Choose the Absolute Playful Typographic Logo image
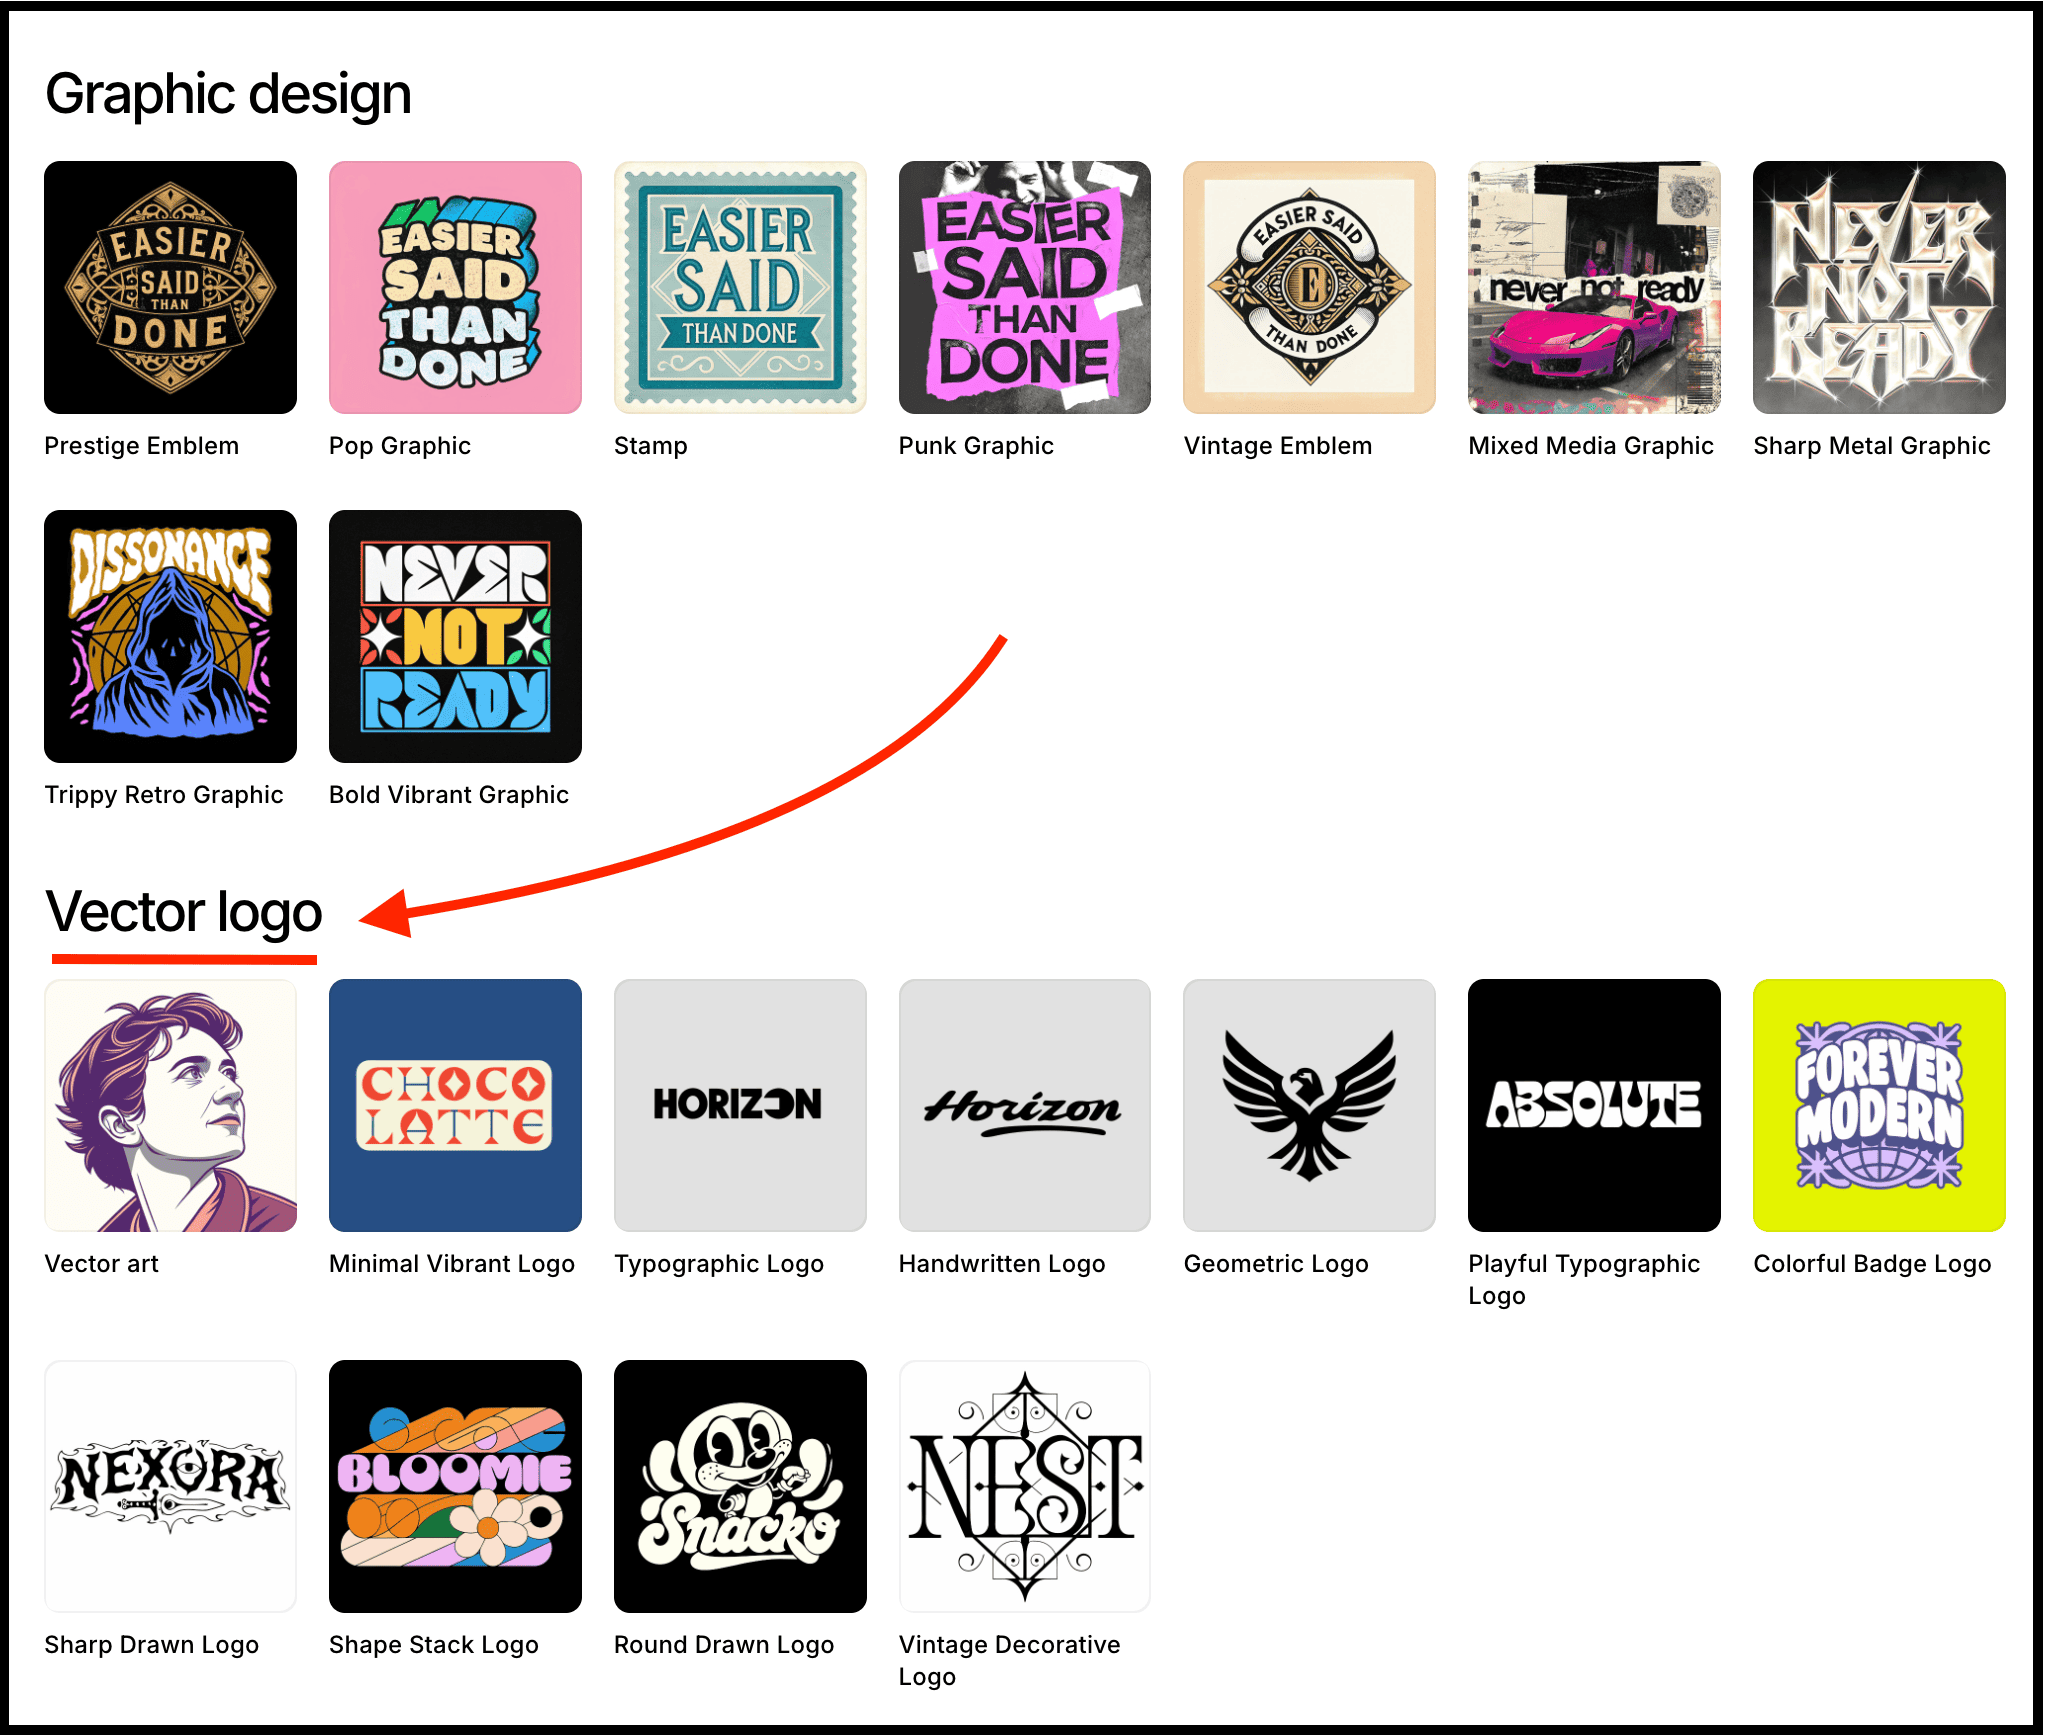Image resolution: width=2046 pixels, height=1736 pixels. click(1594, 1105)
